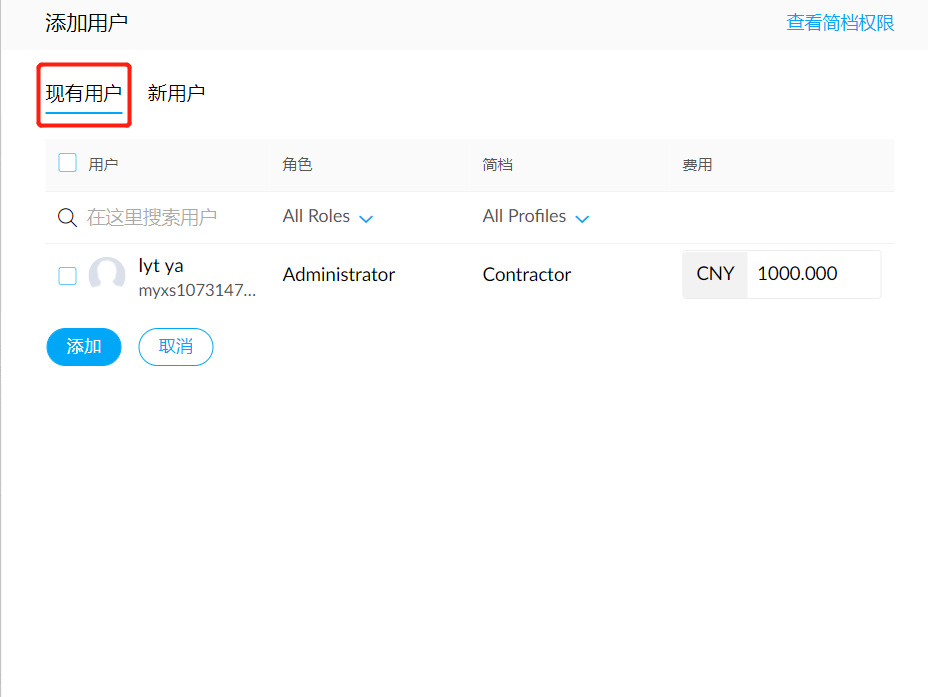Click the user name lyt ya
This screenshot has width=928, height=697.
click(x=161, y=266)
